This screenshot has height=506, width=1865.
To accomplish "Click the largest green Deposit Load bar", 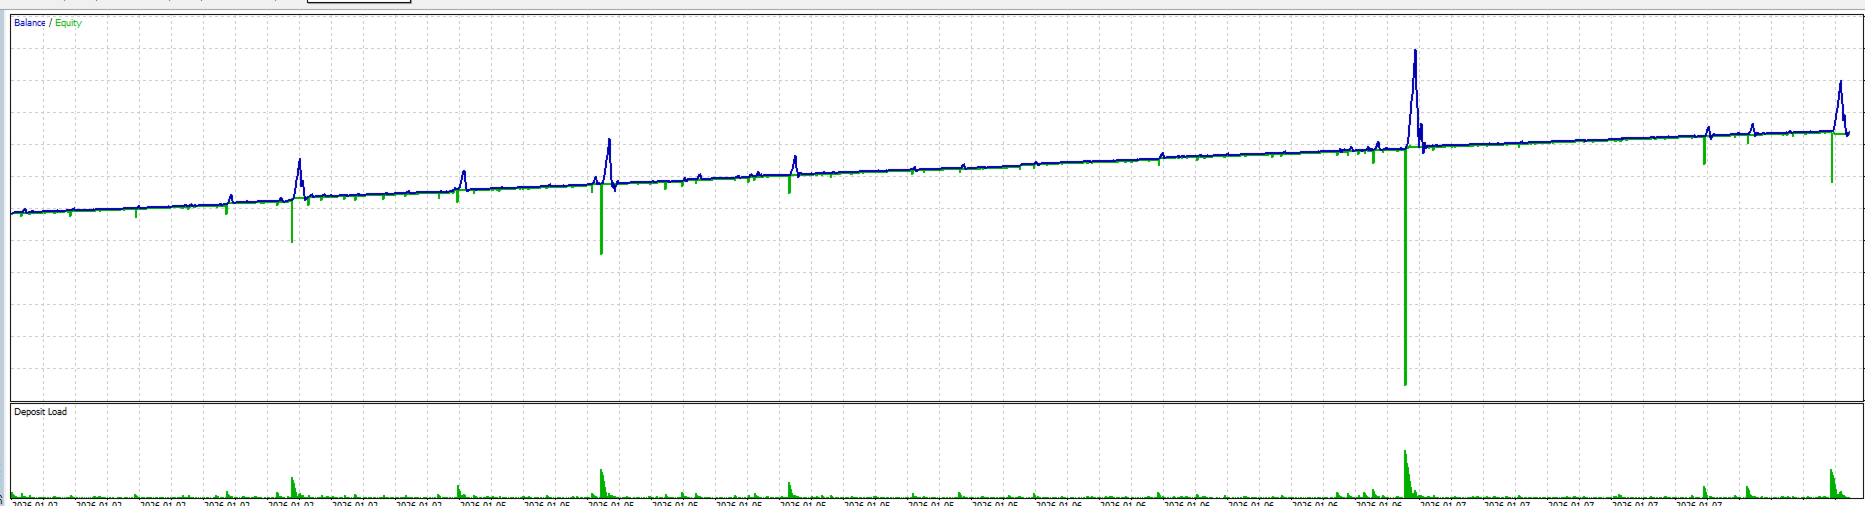I will [x=1407, y=474].
